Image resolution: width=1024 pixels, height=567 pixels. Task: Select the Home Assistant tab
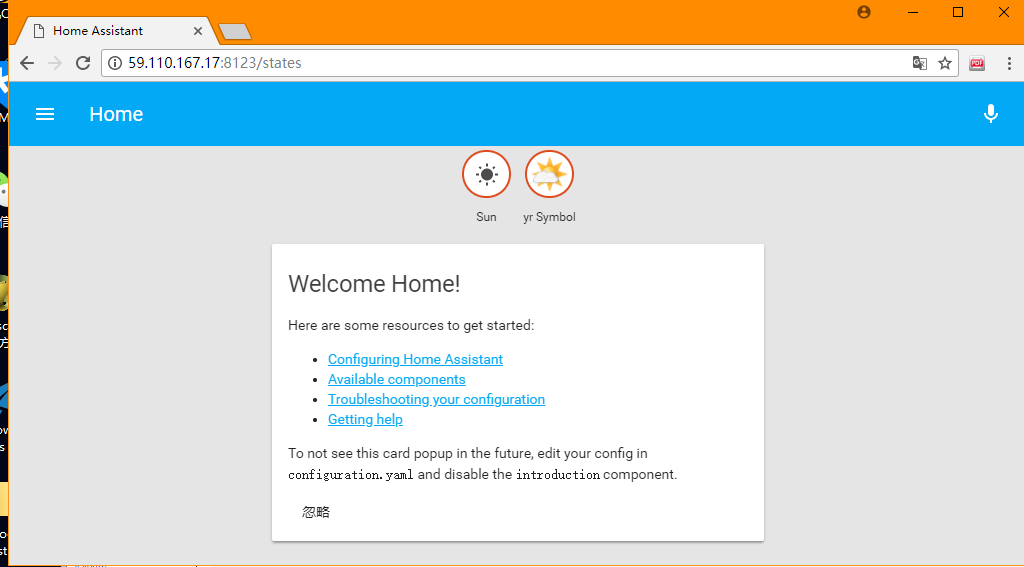[118, 31]
